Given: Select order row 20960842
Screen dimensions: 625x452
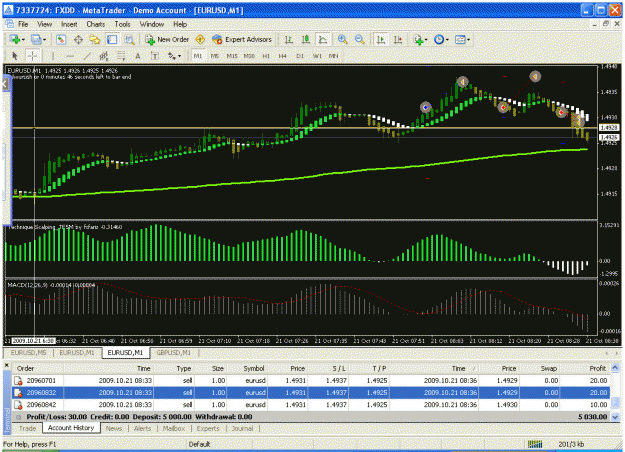Looking at the screenshot, I should [x=311, y=405].
